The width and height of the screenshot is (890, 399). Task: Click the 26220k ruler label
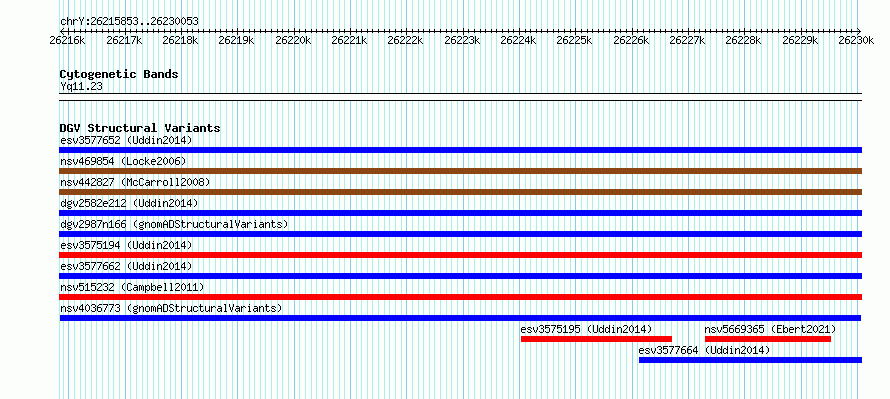pyautogui.click(x=293, y=40)
